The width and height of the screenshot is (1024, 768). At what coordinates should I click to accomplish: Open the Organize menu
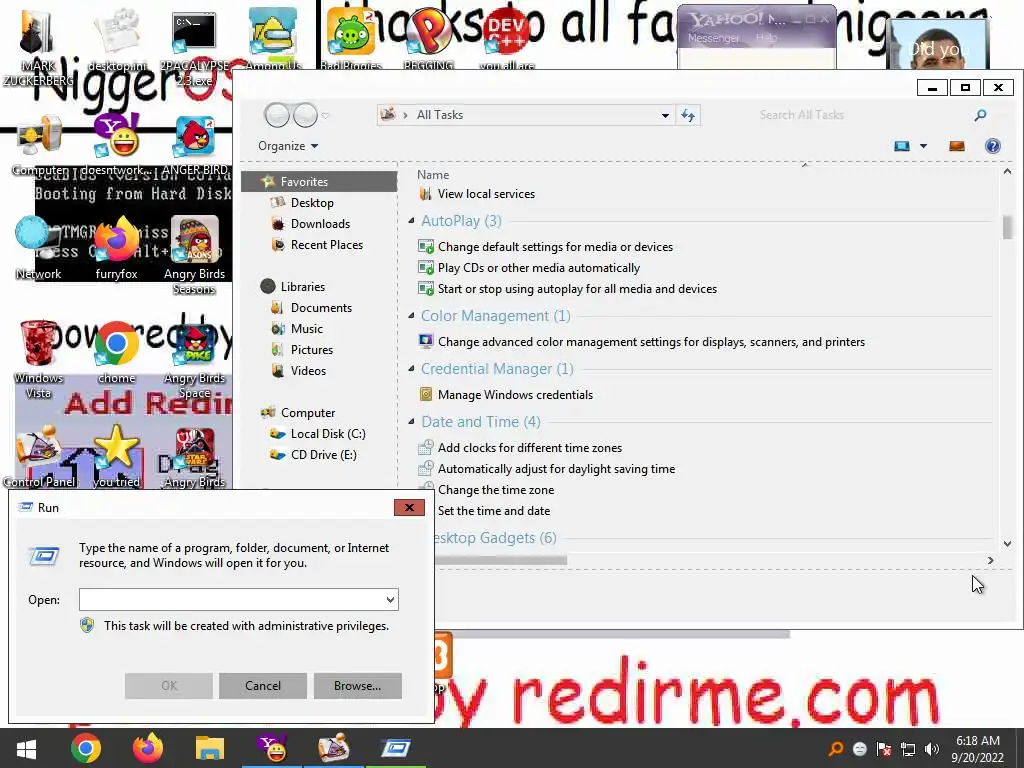click(288, 146)
